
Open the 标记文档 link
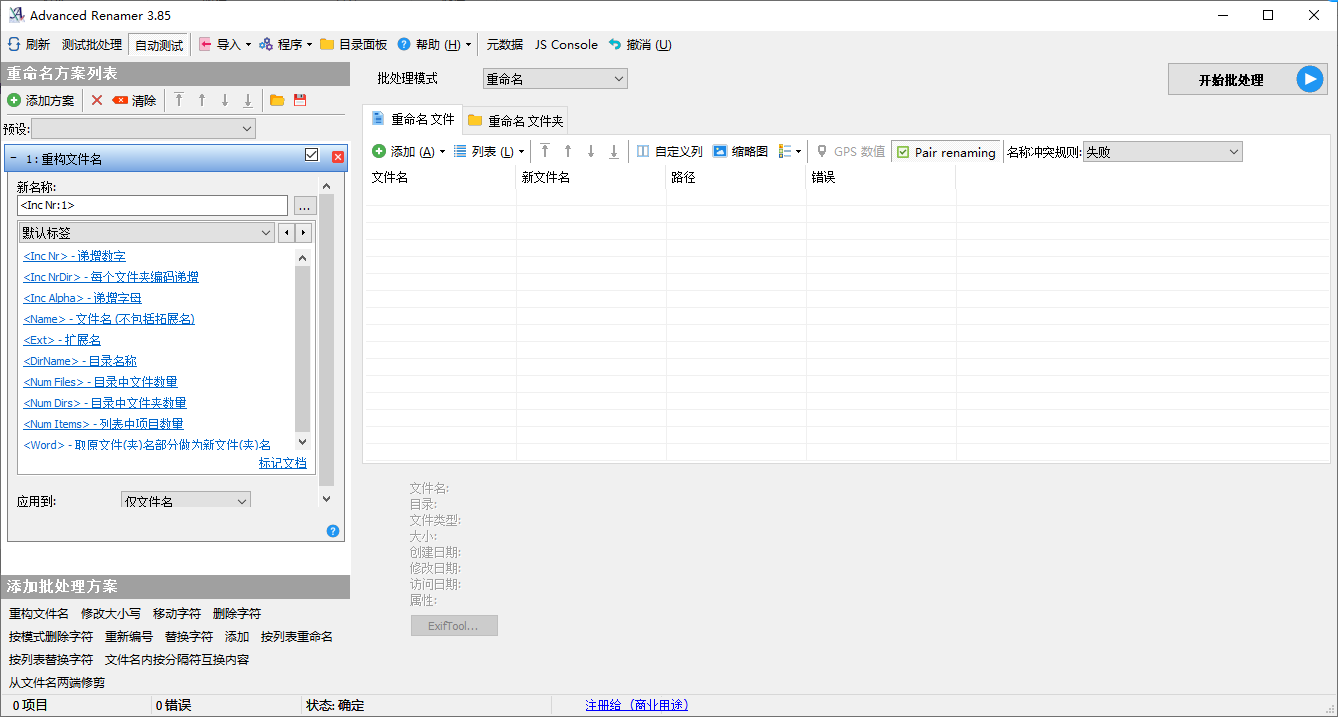(283, 463)
